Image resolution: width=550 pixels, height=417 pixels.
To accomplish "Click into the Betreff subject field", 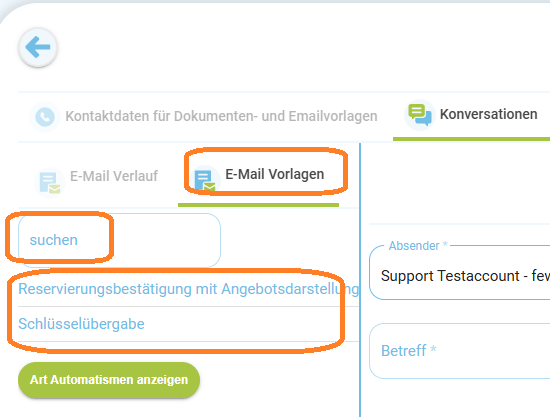I will coord(460,351).
